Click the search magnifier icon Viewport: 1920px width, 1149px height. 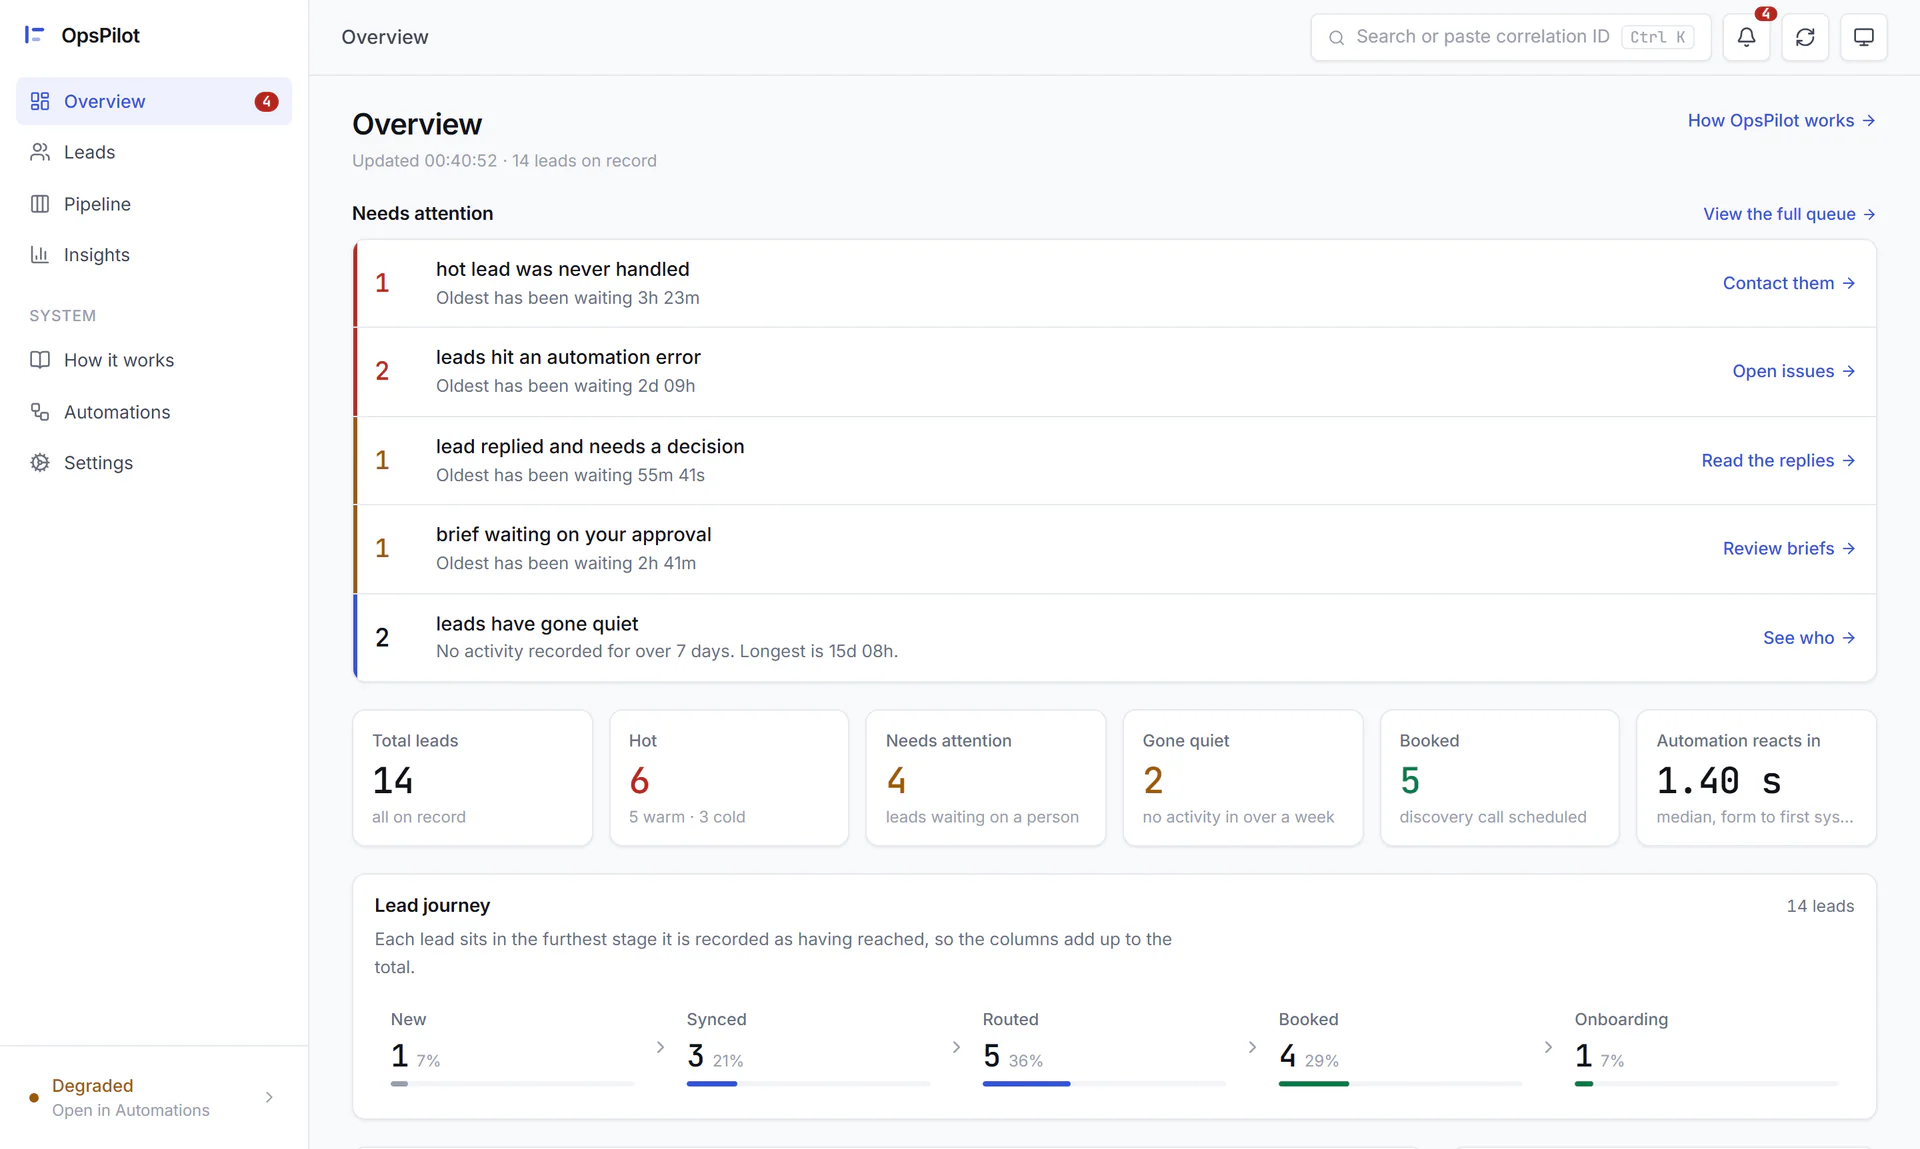(x=1336, y=38)
